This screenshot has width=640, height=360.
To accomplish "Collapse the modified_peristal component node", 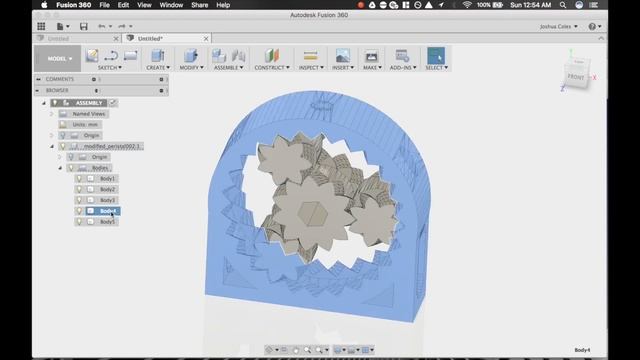I will point(52,146).
